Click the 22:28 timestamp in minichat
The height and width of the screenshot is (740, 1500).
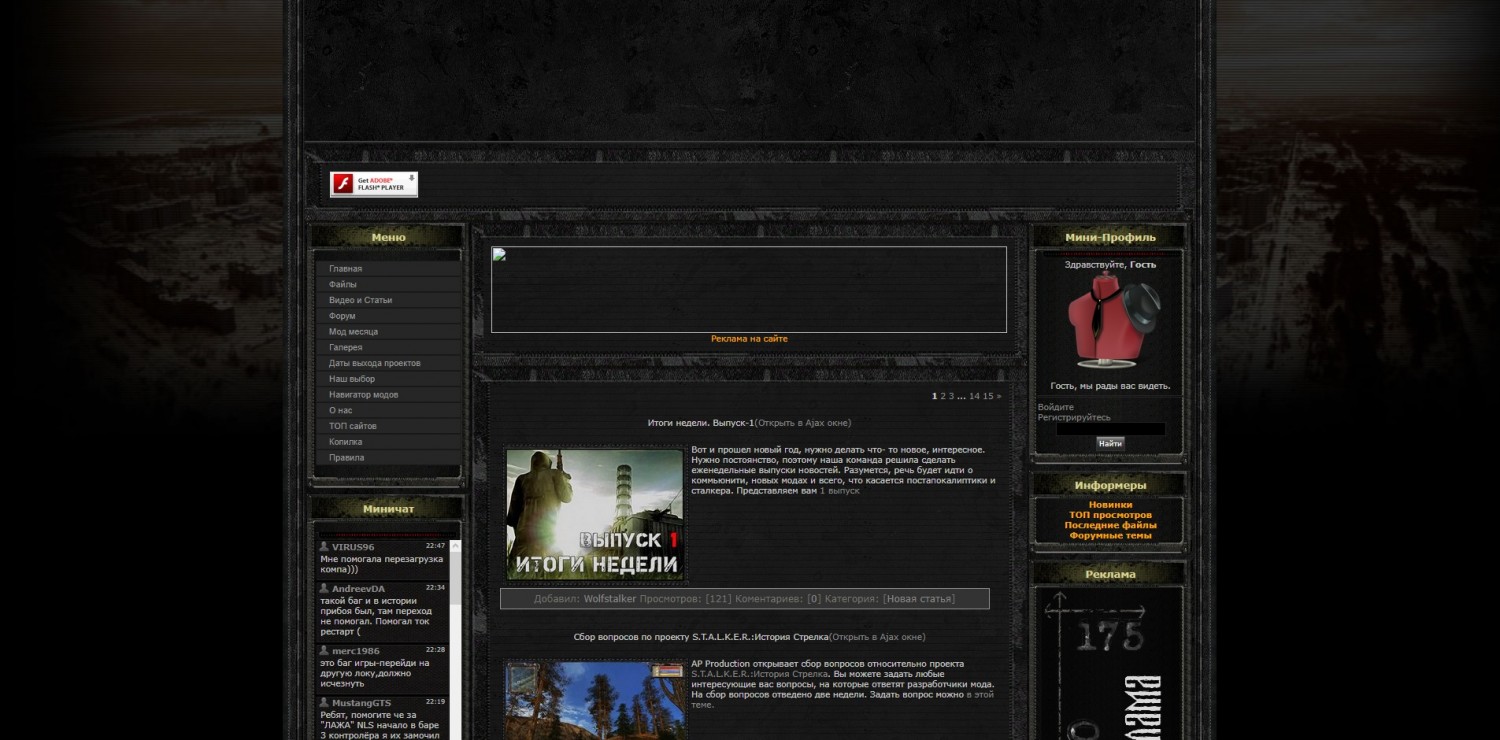point(435,650)
